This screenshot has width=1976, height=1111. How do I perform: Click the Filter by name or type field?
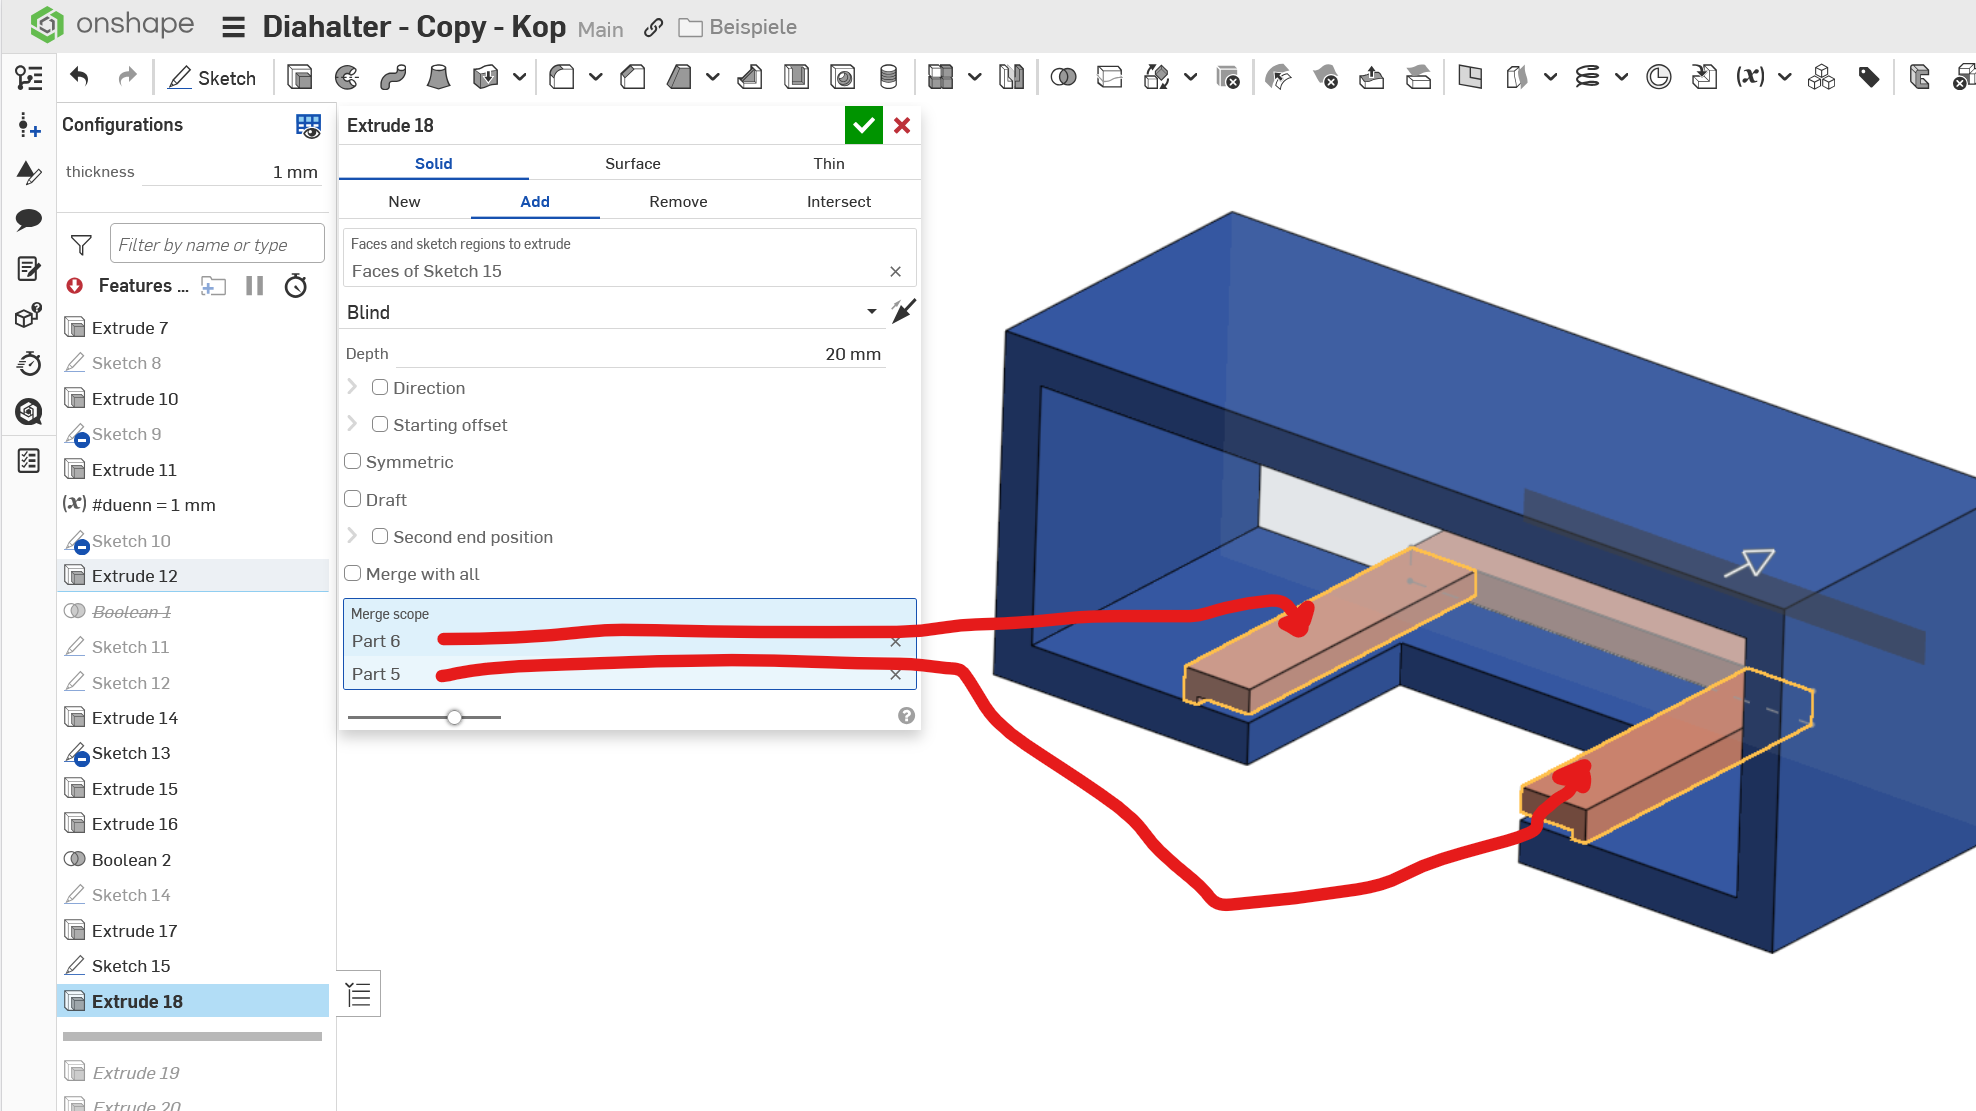[217, 244]
